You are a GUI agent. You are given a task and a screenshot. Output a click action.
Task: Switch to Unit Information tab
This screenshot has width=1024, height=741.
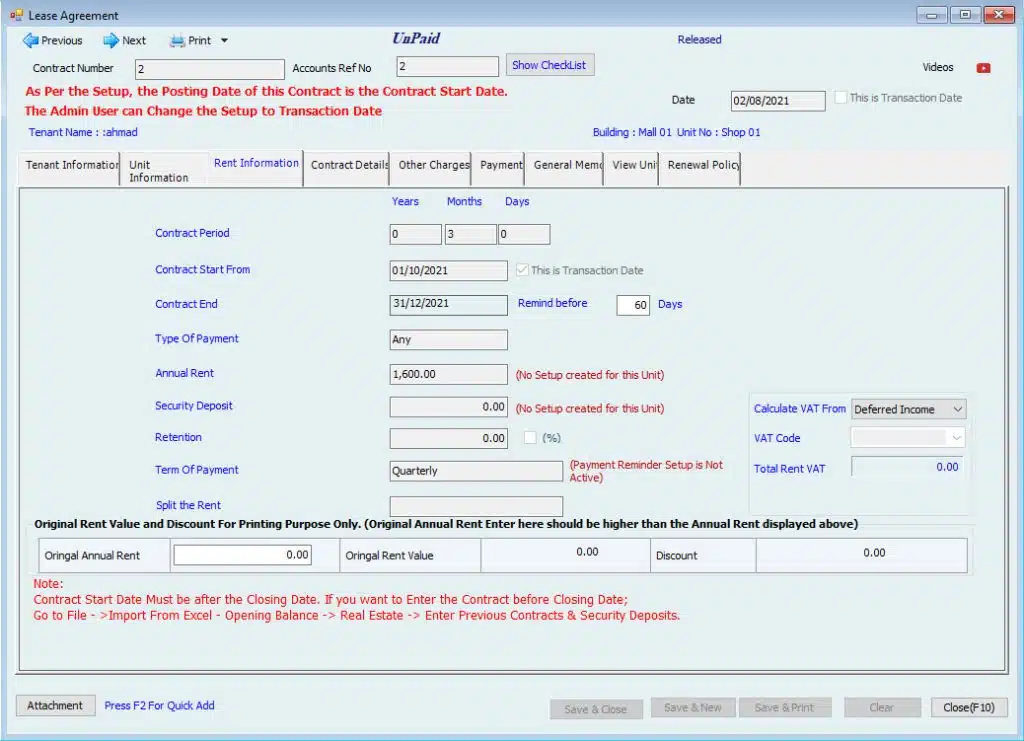[163, 171]
